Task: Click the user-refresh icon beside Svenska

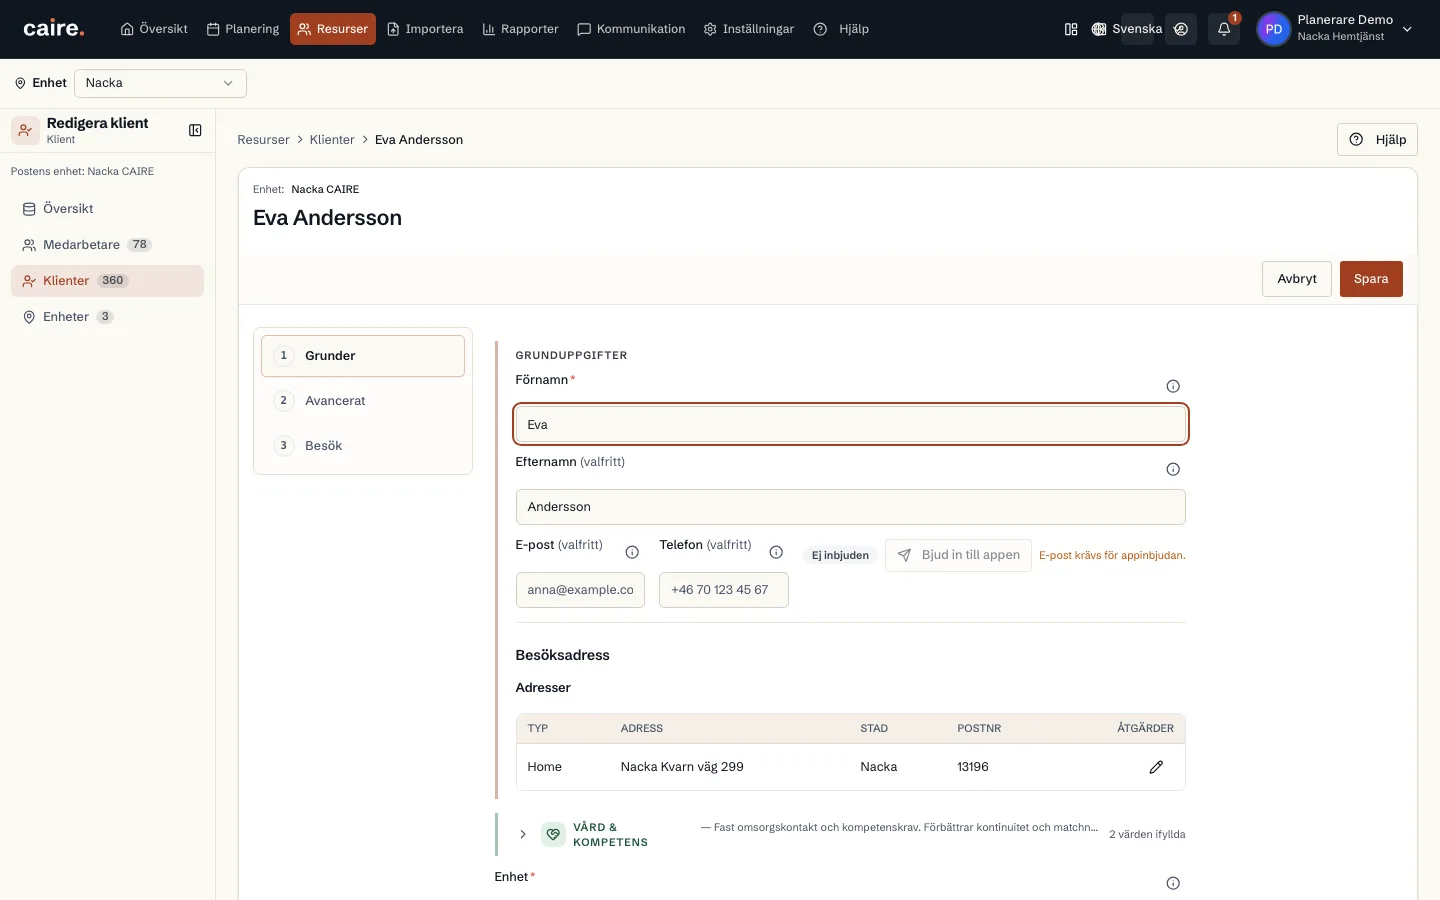Action: click(1181, 29)
